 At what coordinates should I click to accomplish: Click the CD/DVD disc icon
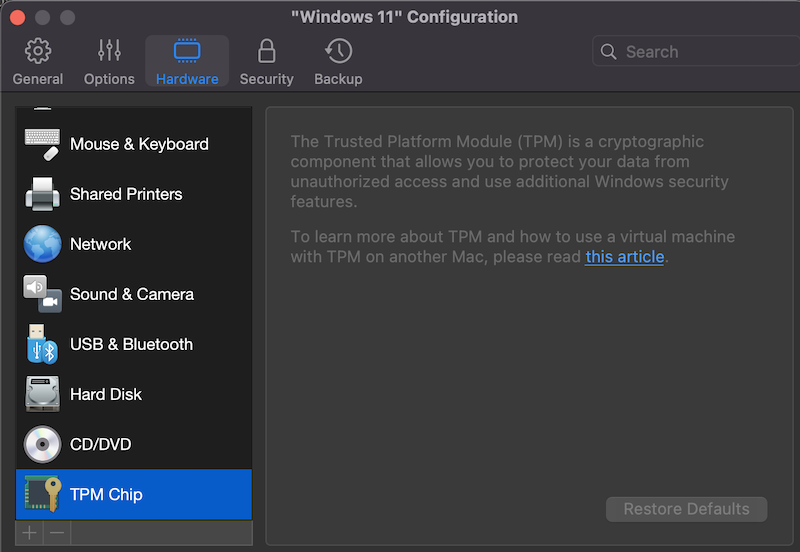42,444
